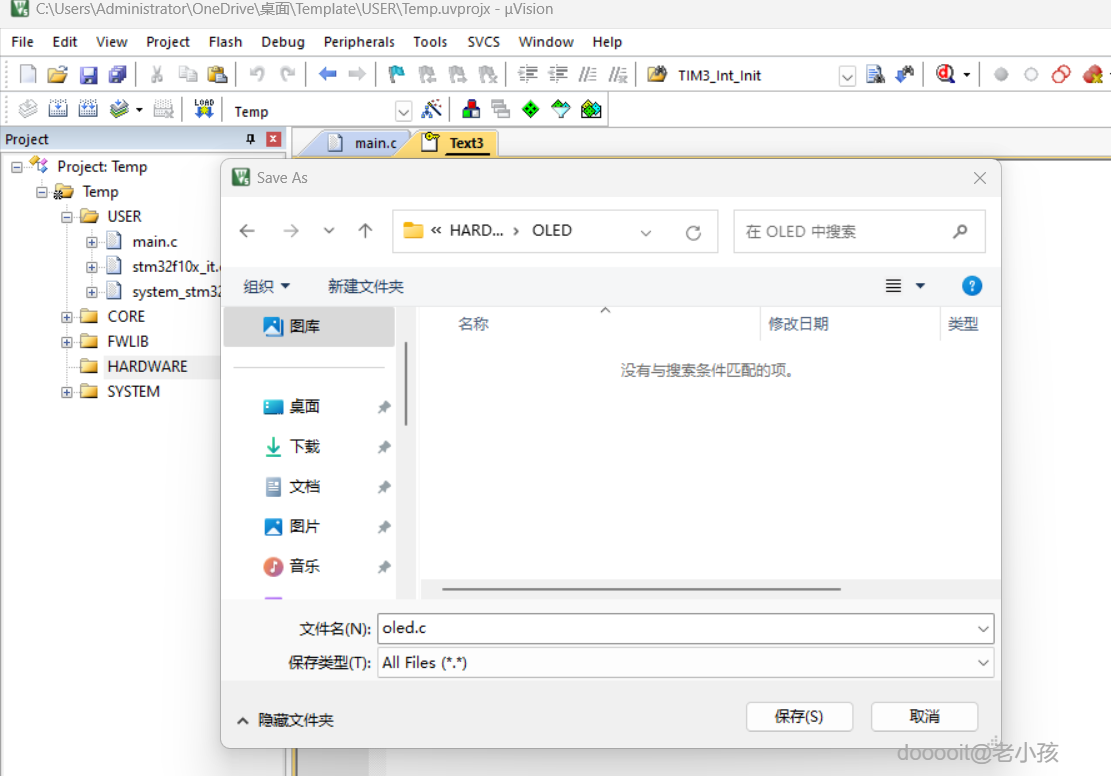The height and width of the screenshot is (776, 1111).
Task: Click 新建文件夹 to create new folder
Action: 365,286
